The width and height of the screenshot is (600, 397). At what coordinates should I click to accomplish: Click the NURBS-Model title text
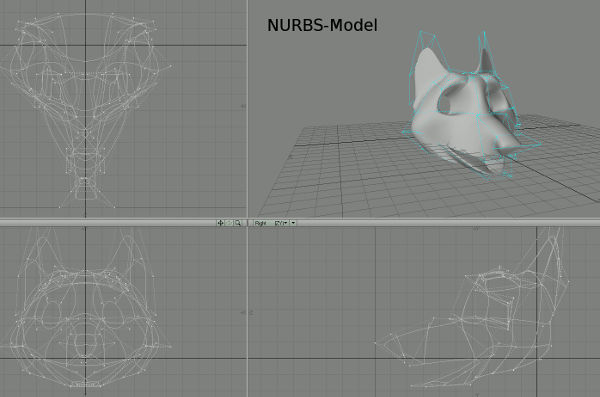(322, 26)
